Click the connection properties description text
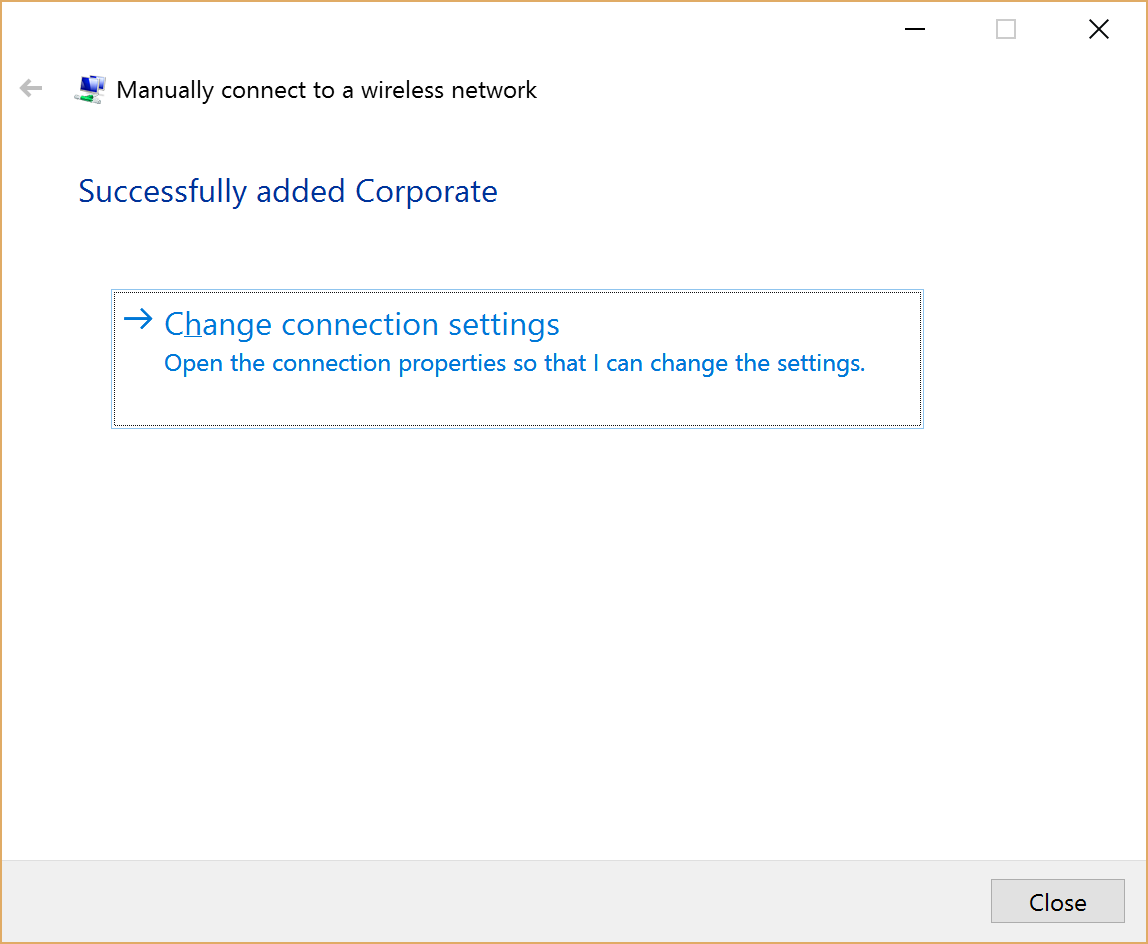The width and height of the screenshot is (1148, 944). pyautogui.click(x=514, y=363)
